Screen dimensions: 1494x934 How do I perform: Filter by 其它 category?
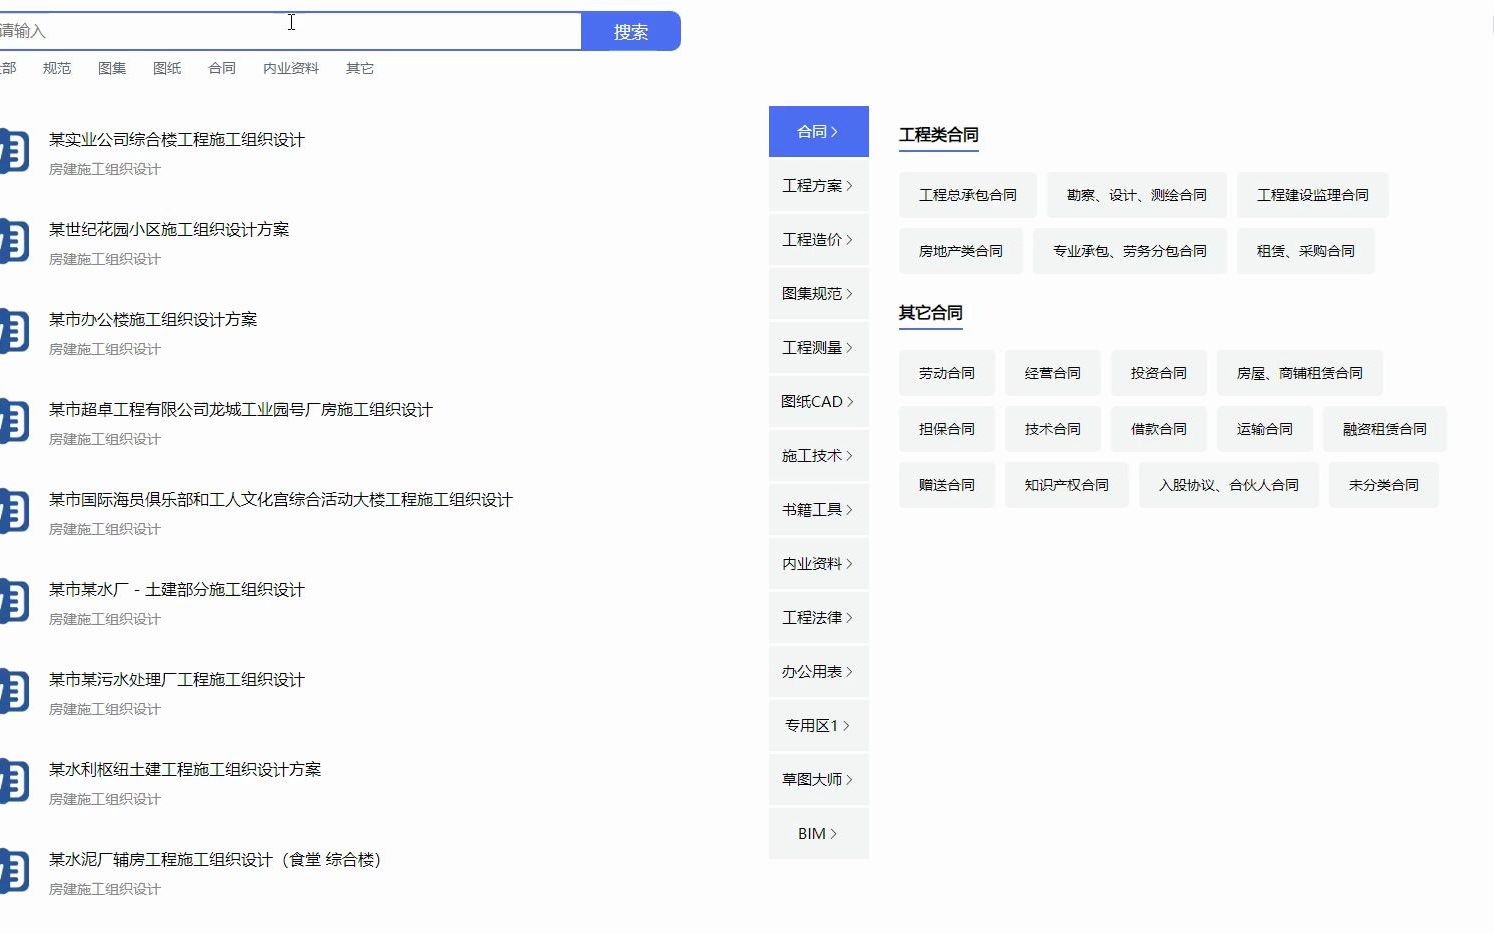[x=360, y=68]
